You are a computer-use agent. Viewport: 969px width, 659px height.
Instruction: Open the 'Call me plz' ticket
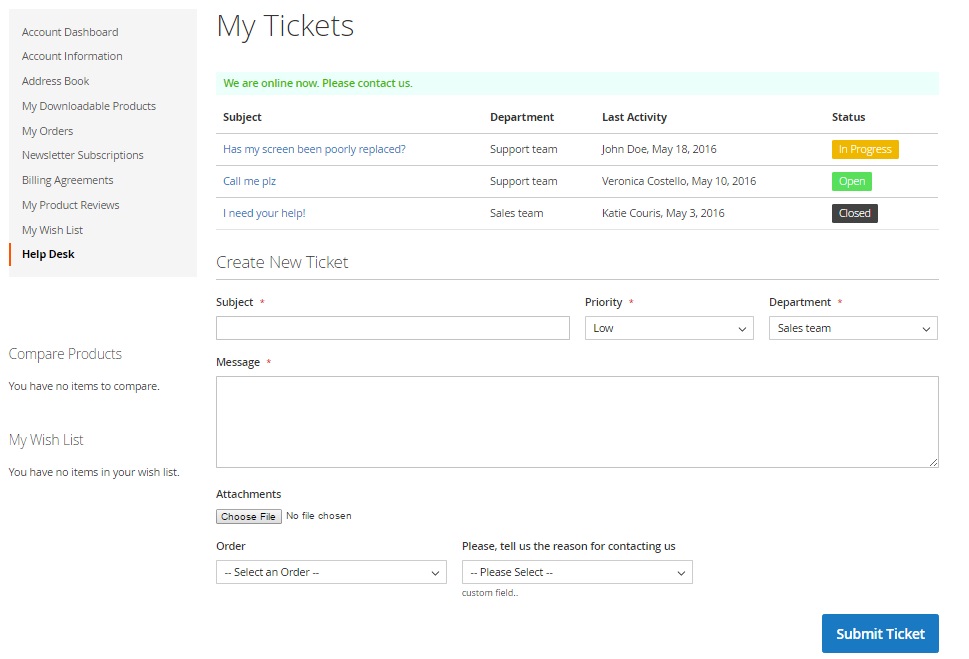tap(250, 181)
